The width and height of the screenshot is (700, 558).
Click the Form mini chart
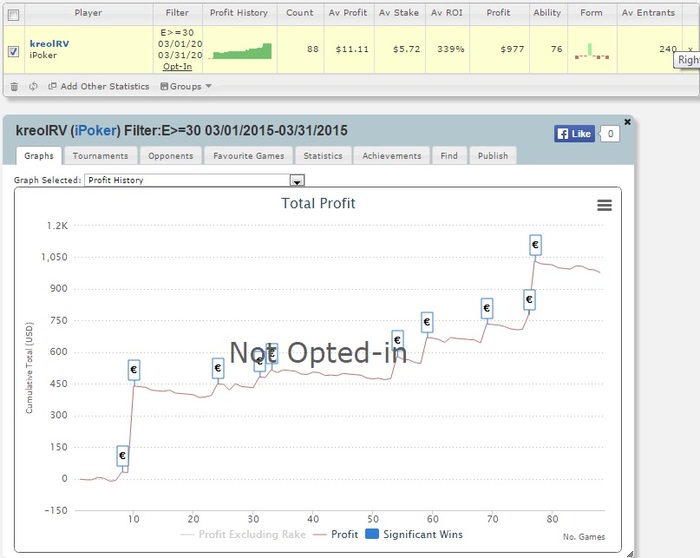(x=592, y=51)
